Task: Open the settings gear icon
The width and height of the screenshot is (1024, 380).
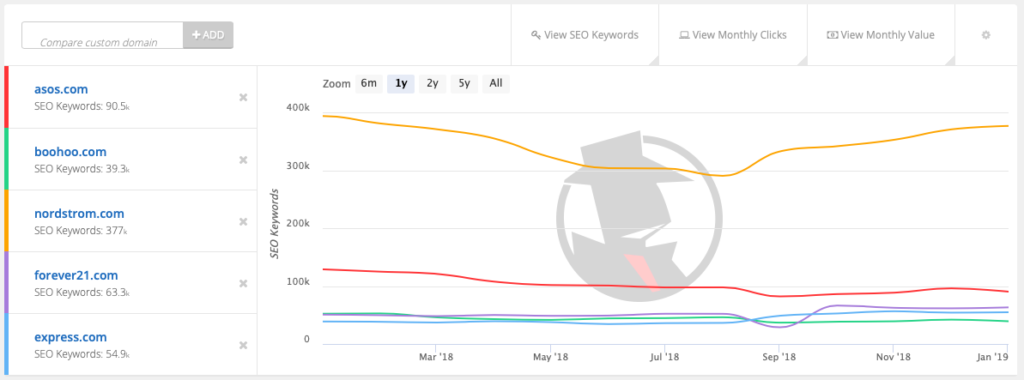Action: pos(986,35)
